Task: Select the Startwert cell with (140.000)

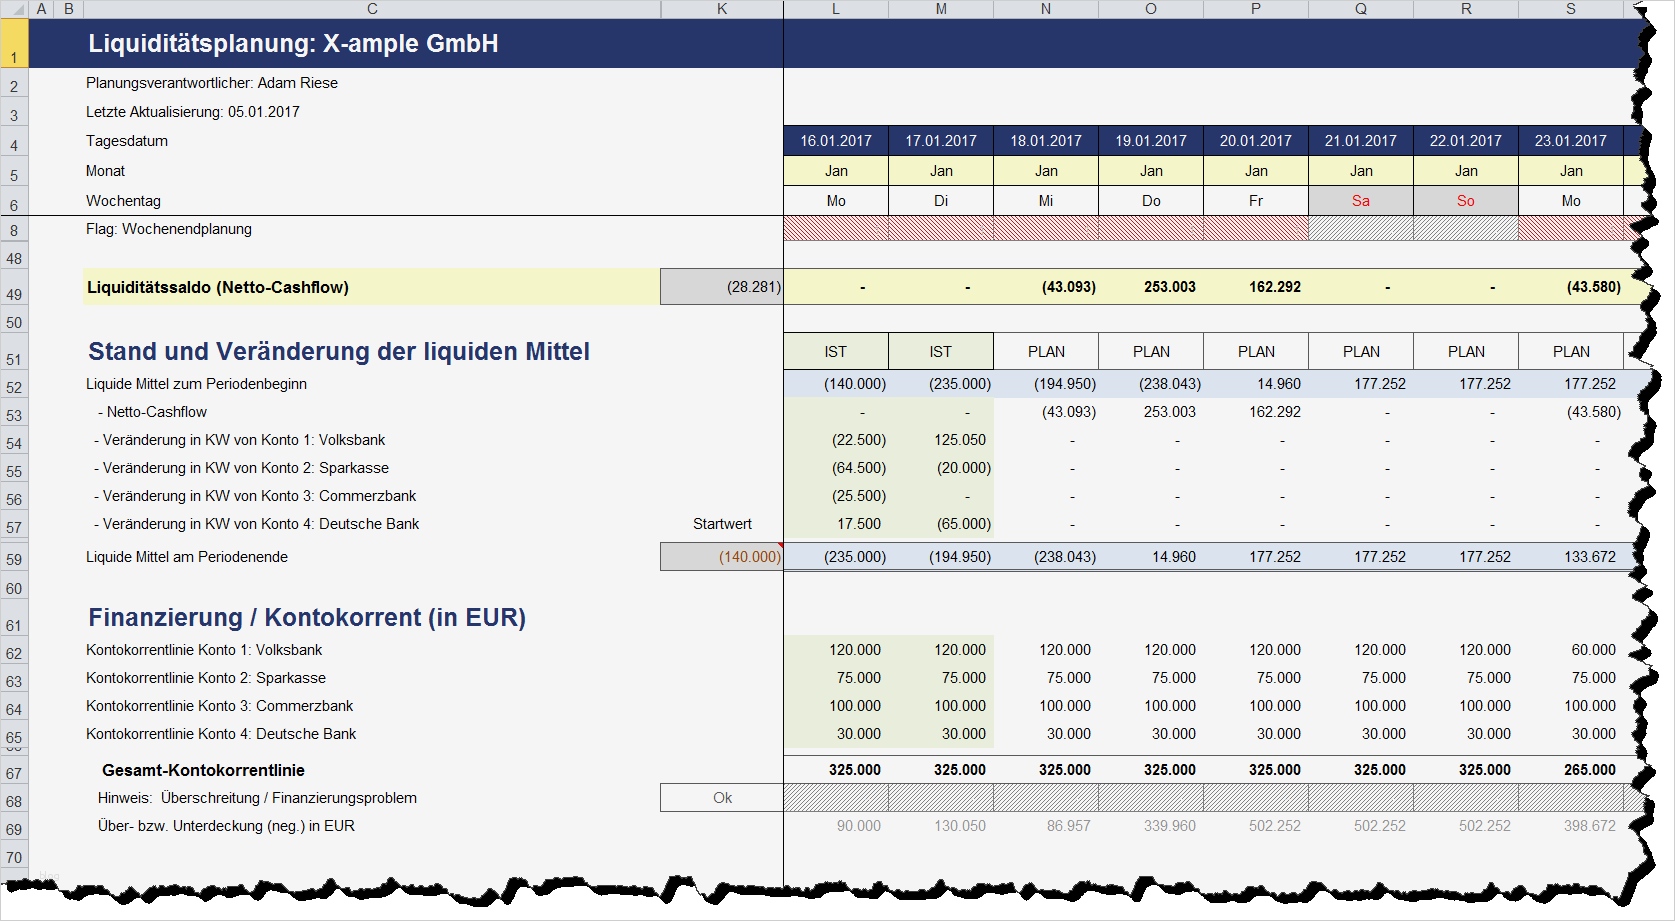Action: (x=722, y=557)
